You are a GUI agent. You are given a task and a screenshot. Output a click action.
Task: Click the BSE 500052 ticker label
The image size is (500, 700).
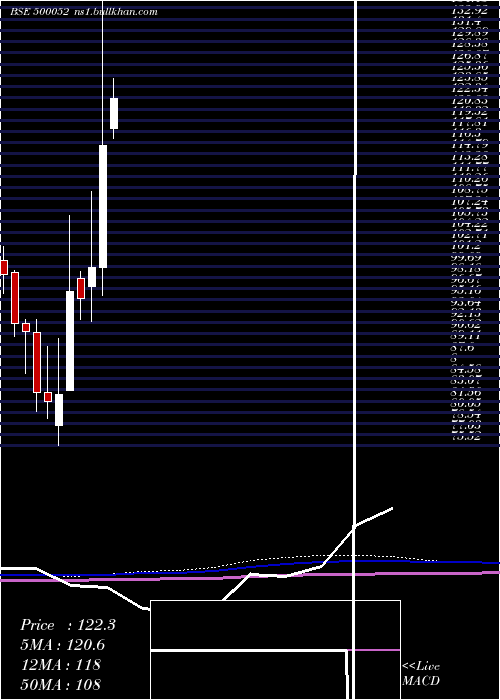[39, 12]
